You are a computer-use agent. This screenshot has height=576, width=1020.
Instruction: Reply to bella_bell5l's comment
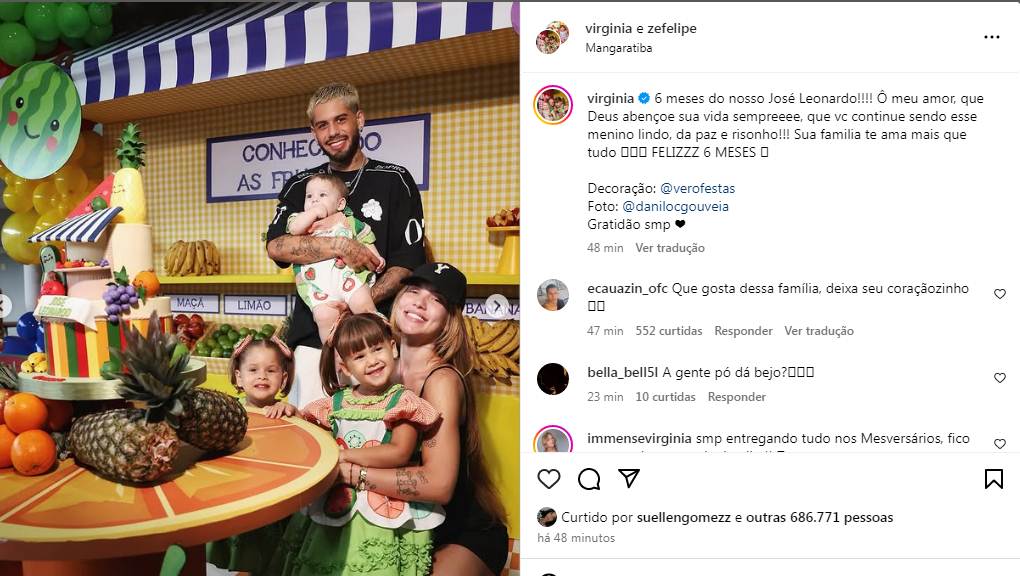tap(737, 397)
